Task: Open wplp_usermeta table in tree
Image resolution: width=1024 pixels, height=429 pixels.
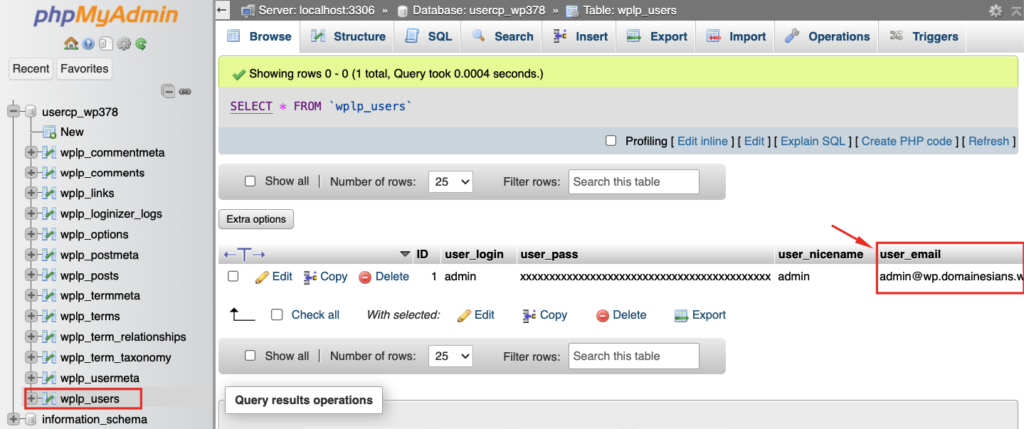Action: [x=99, y=378]
